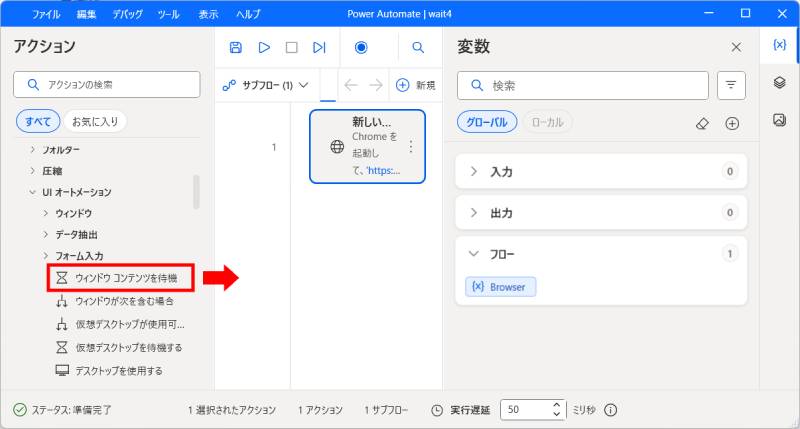Select the Chrome launch action globe icon
800x429 pixels.
click(x=337, y=147)
